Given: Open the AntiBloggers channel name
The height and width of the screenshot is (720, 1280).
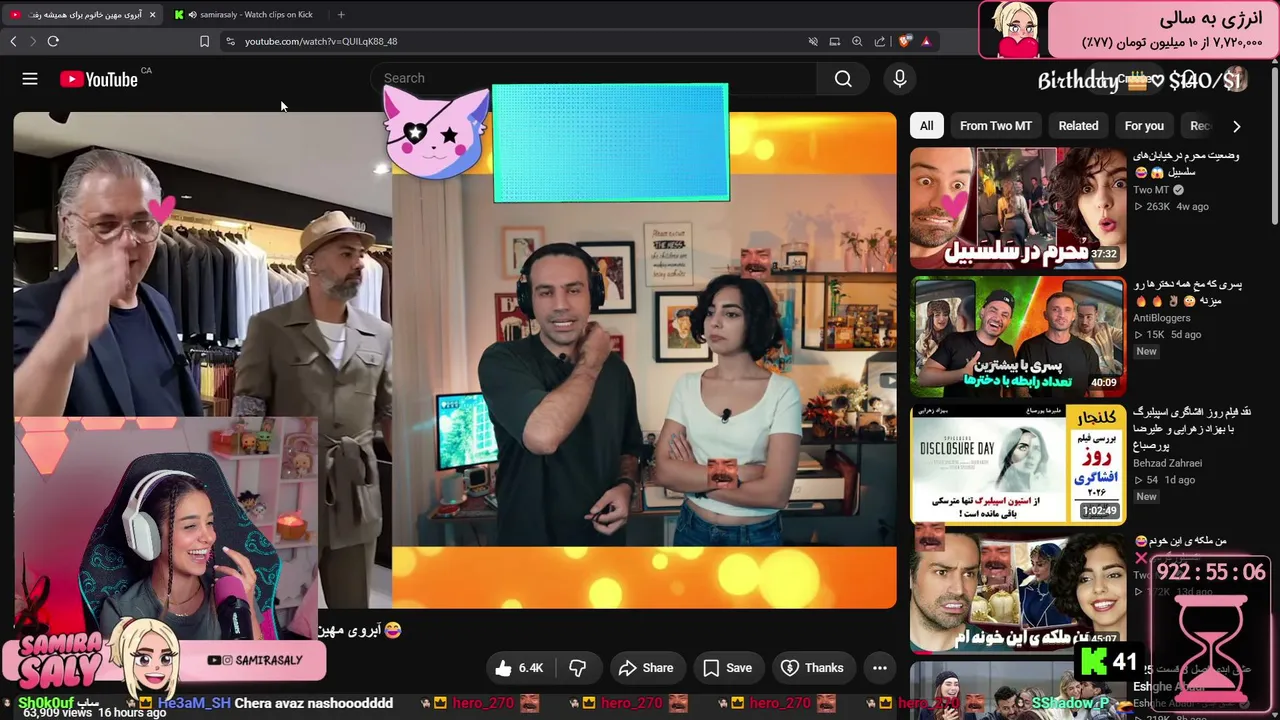Looking at the screenshot, I should 1162,318.
